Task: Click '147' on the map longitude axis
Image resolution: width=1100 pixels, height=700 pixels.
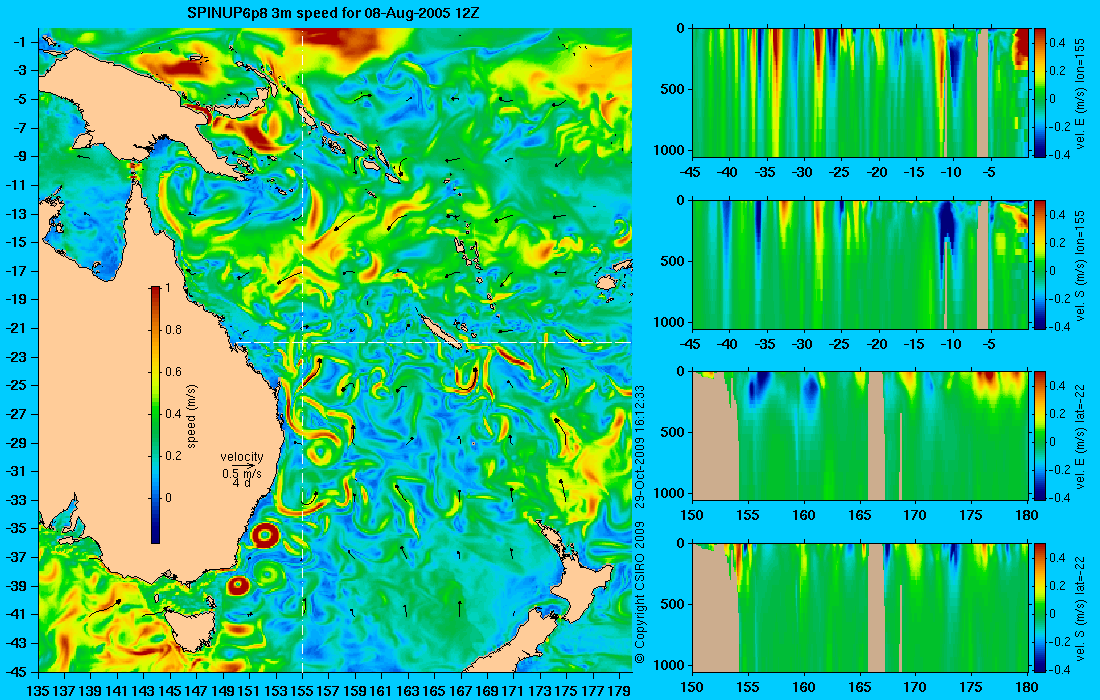Action: (x=196, y=691)
